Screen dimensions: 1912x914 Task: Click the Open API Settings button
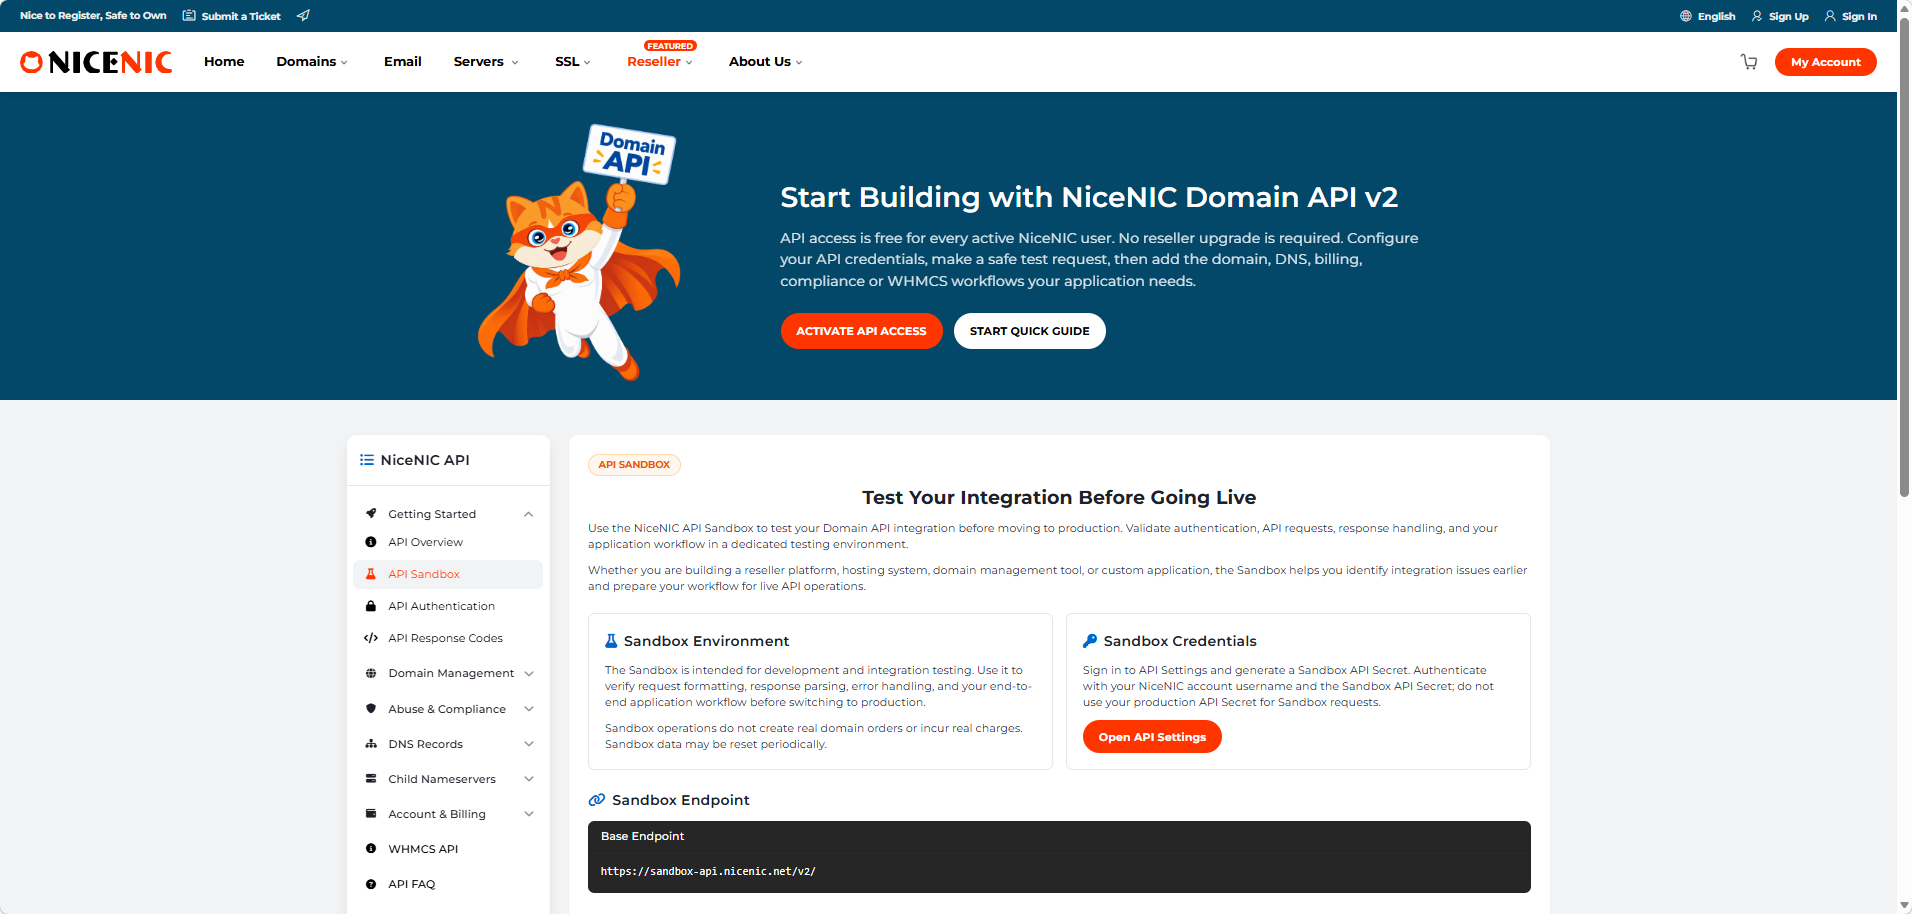pyautogui.click(x=1152, y=737)
